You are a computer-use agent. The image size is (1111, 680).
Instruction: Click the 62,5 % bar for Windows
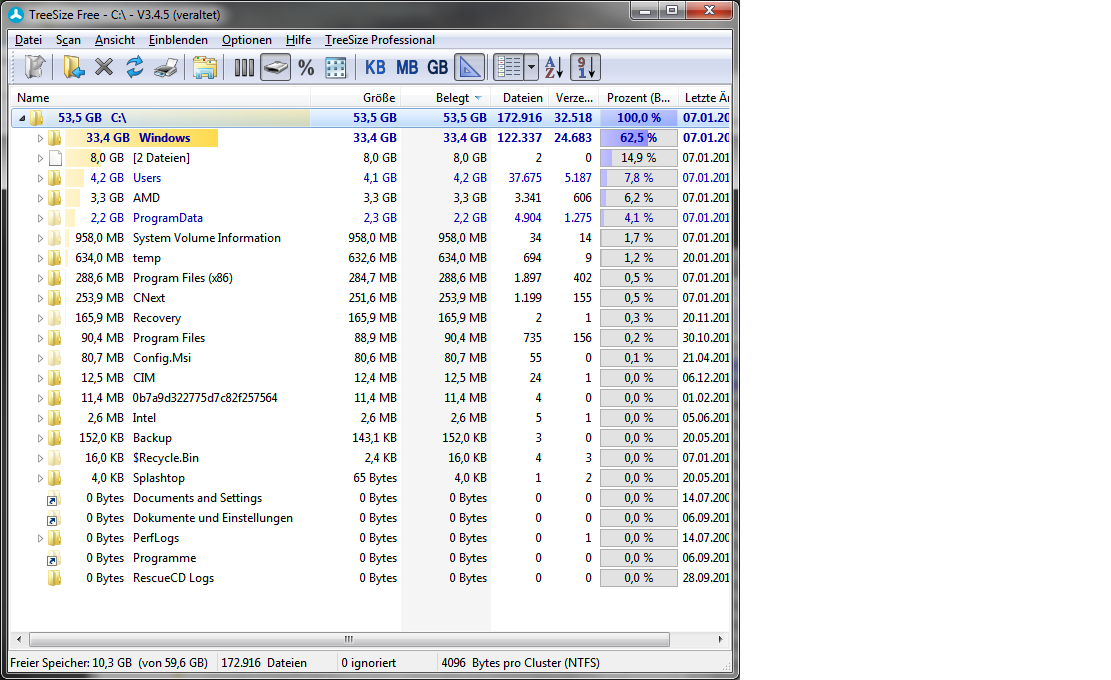pyautogui.click(x=638, y=137)
